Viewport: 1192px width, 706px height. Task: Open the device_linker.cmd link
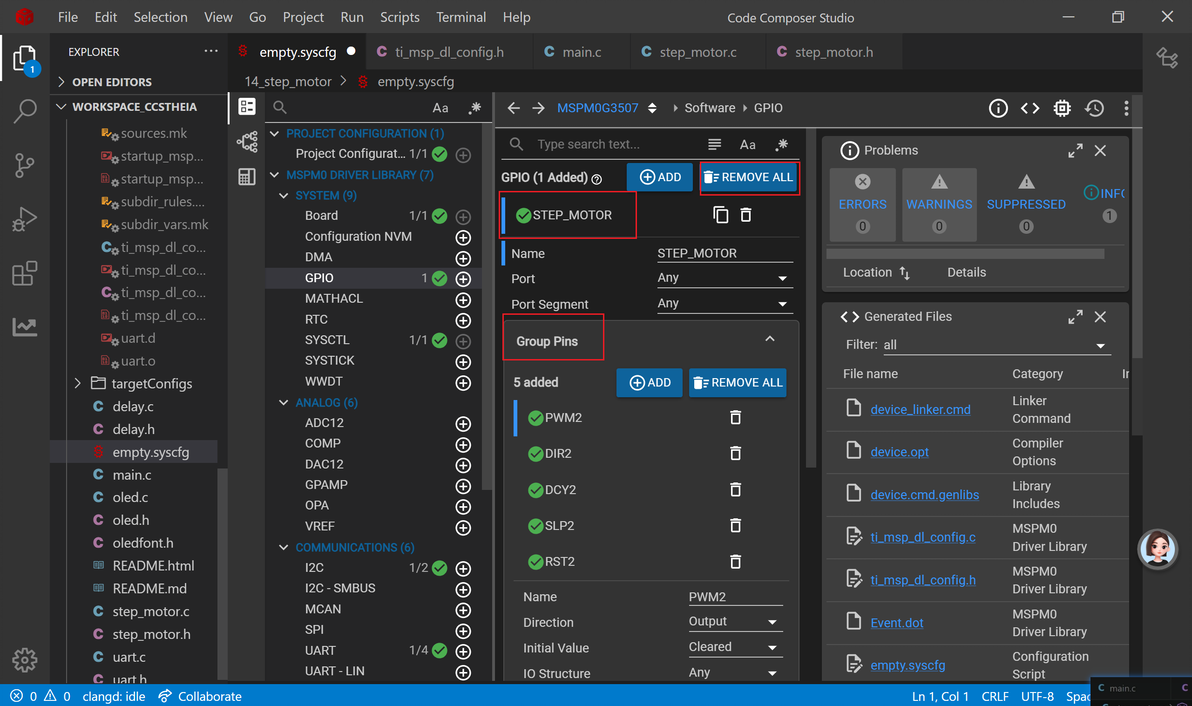click(920, 410)
